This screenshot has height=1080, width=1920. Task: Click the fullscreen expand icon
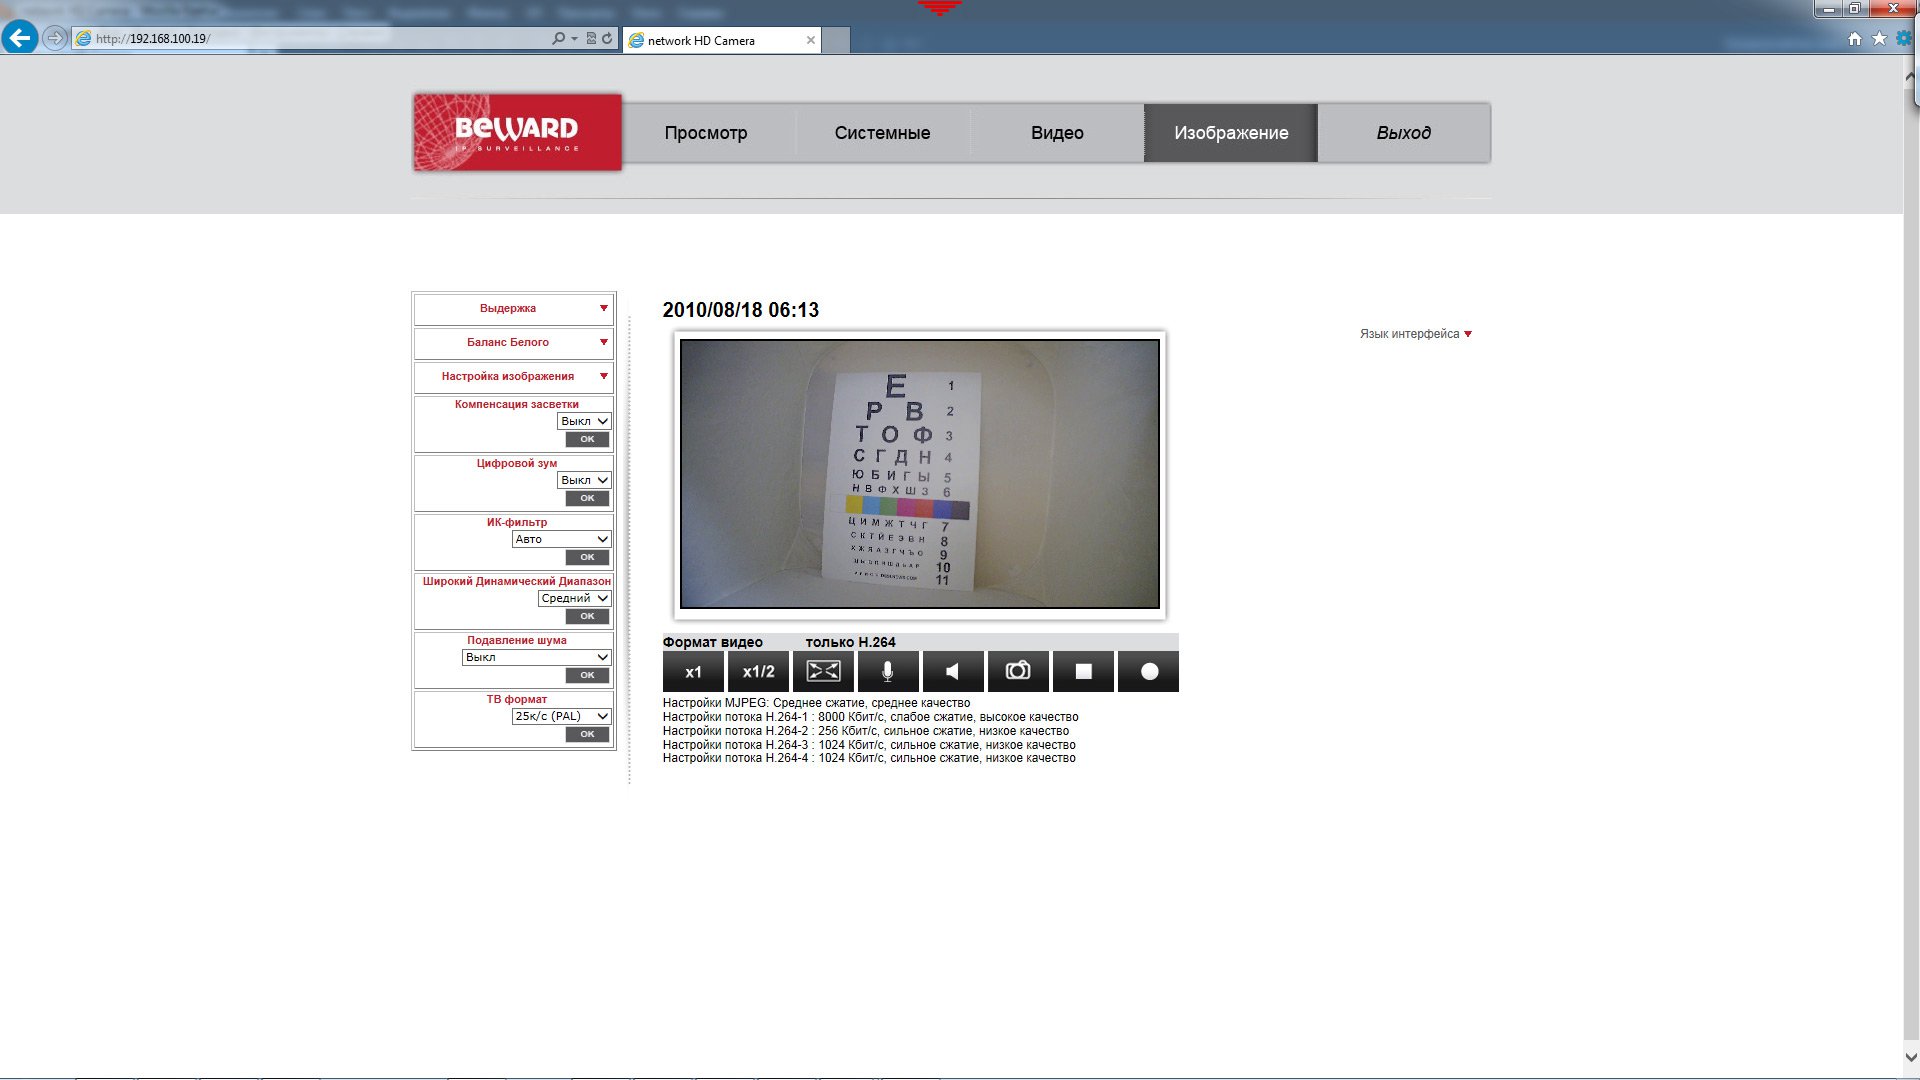pyautogui.click(x=823, y=671)
